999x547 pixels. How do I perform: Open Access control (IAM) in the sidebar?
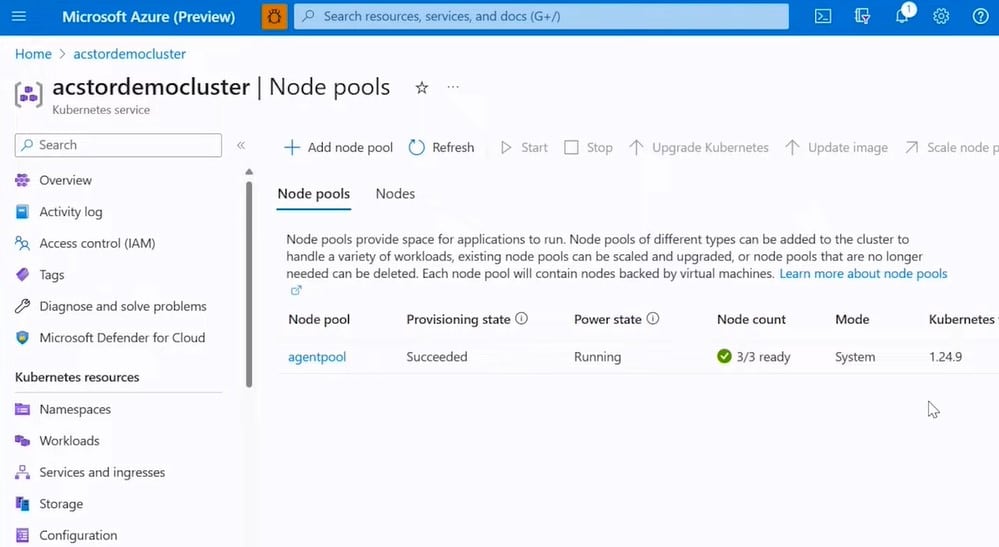(x=97, y=243)
